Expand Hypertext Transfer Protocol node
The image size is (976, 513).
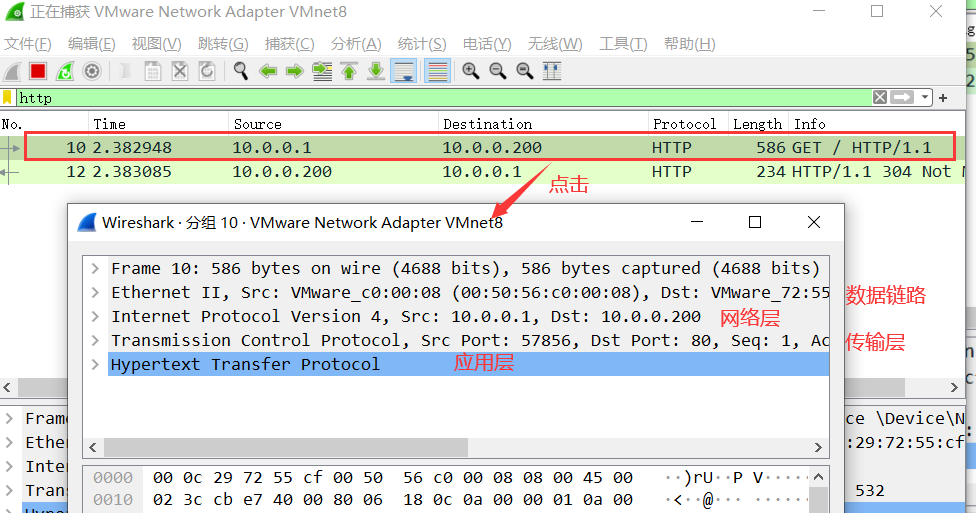pos(95,364)
